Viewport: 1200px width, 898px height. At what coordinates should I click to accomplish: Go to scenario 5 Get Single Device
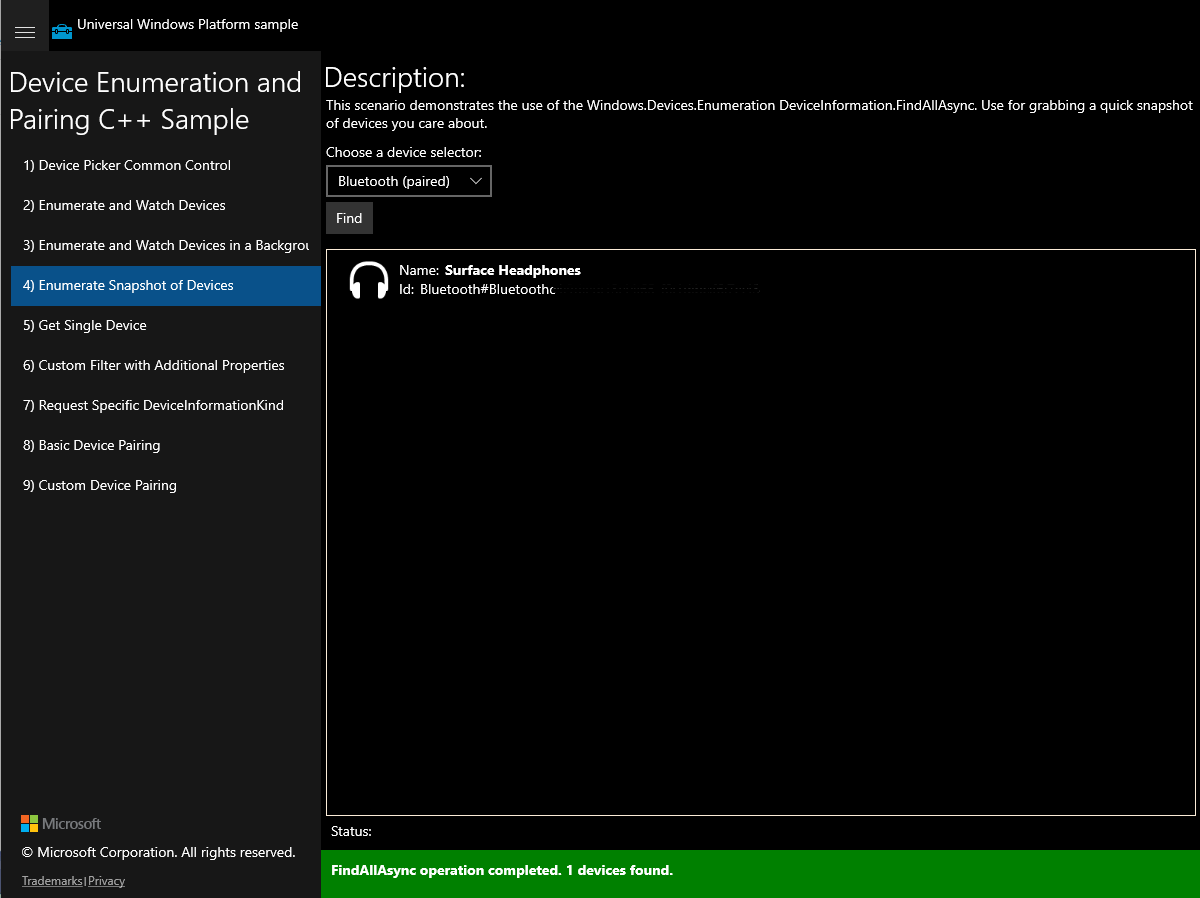coord(166,326)
